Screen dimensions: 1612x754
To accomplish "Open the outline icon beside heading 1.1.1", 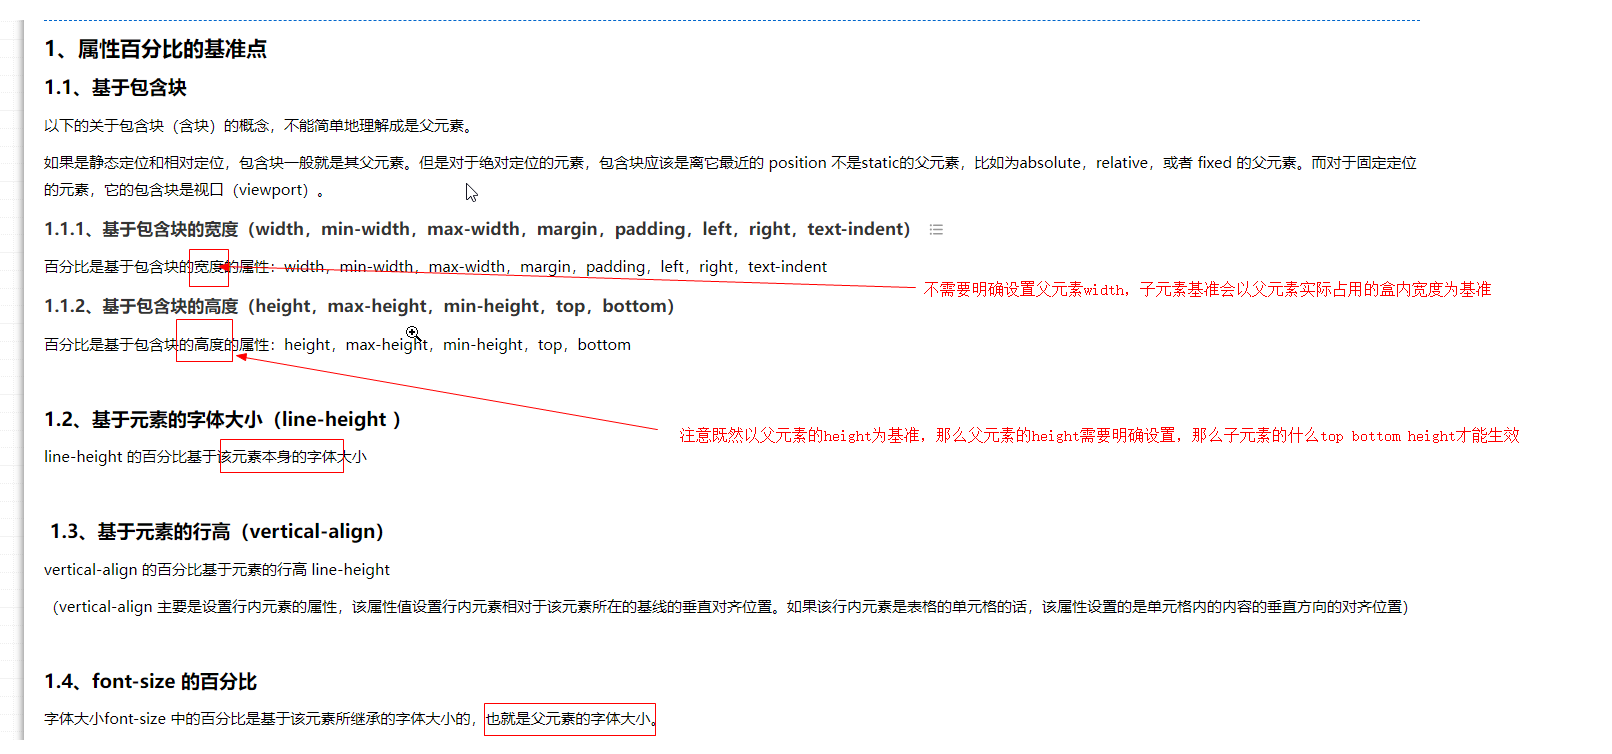I will click(936, 230).
